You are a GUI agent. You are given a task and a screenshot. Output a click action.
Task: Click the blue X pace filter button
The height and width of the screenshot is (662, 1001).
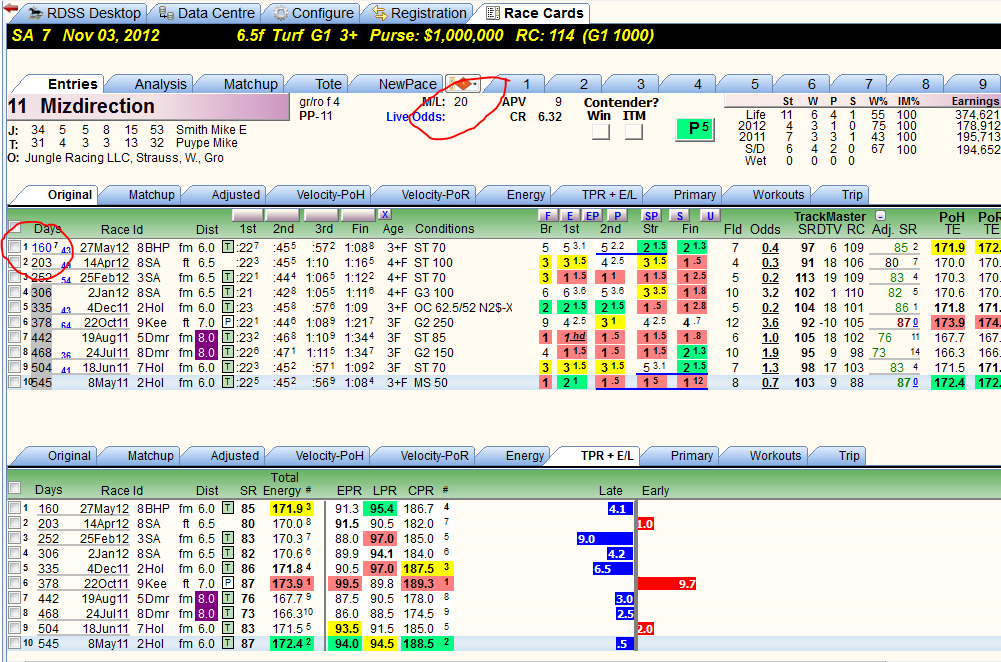click(x=384, y=214)
